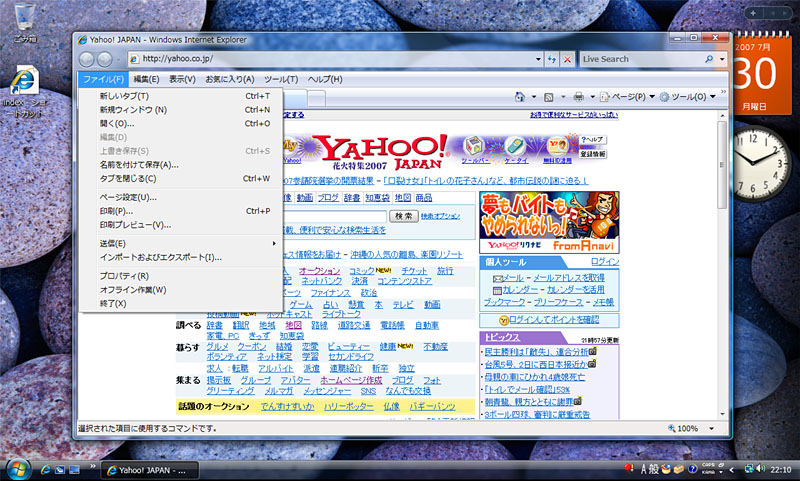Choose ページ設定(U)... menu item
This screenshot has width=800, height=481.
pos(181,197)
